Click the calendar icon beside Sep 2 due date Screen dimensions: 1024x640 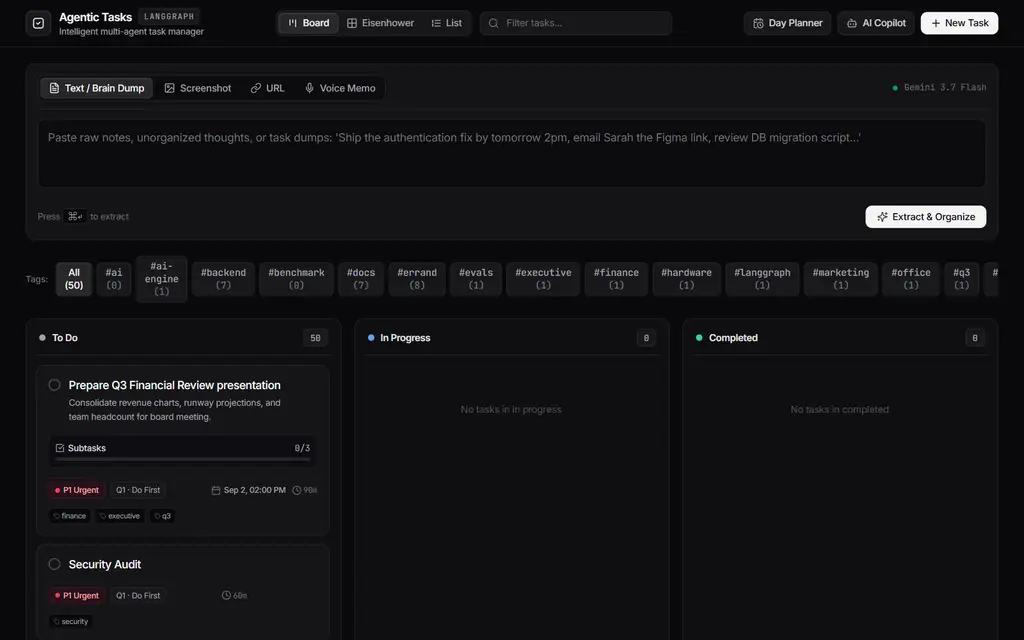(216, 490)
